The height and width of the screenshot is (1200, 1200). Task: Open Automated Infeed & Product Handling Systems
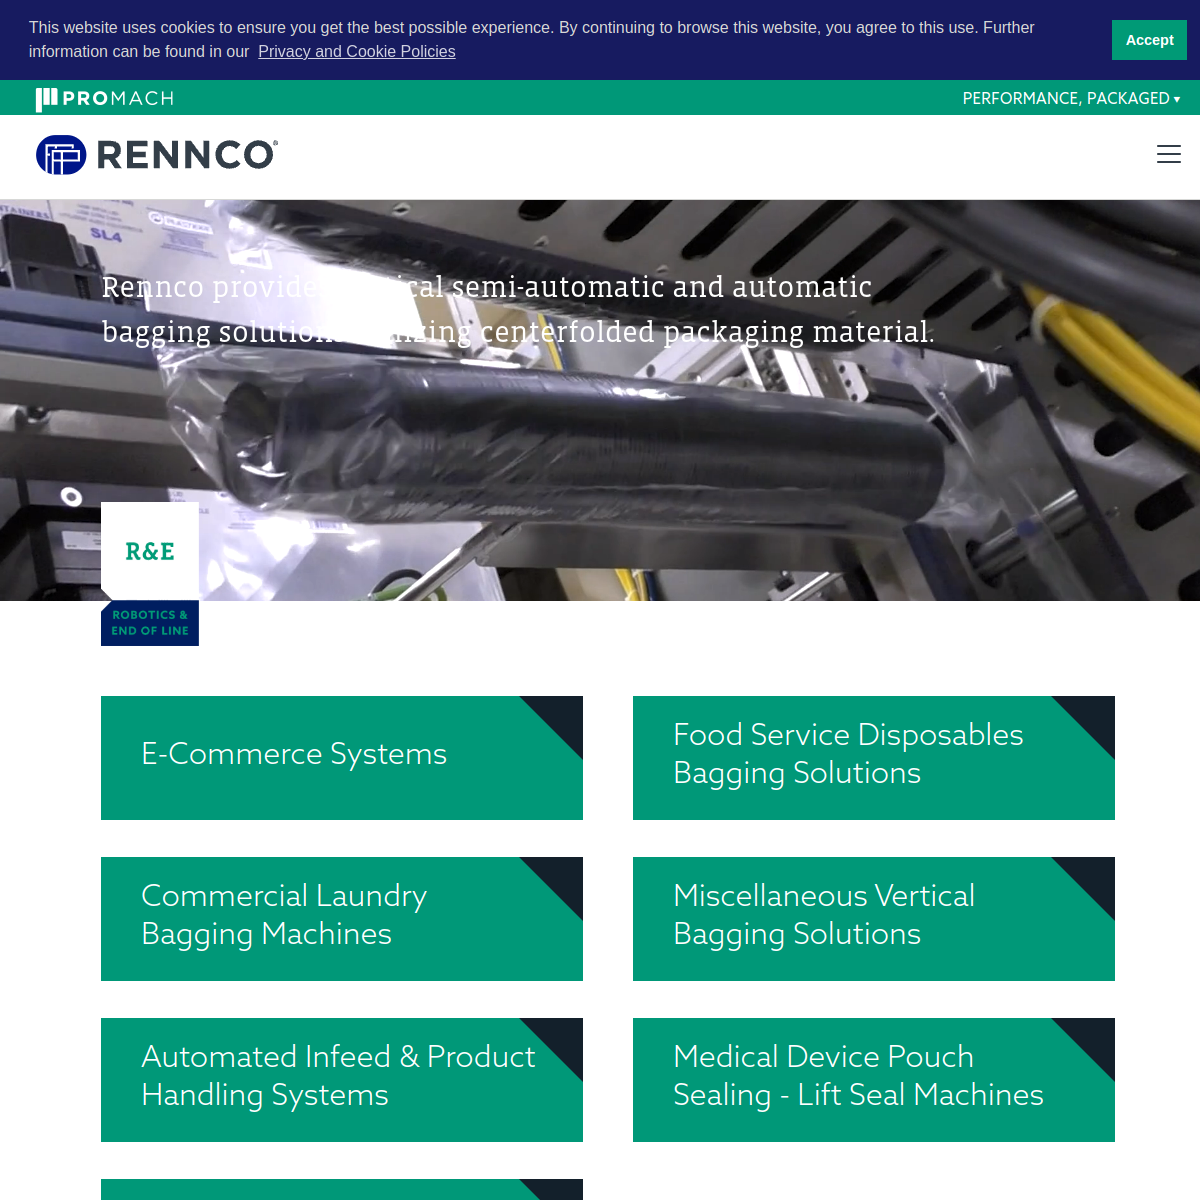point(342,1080)
